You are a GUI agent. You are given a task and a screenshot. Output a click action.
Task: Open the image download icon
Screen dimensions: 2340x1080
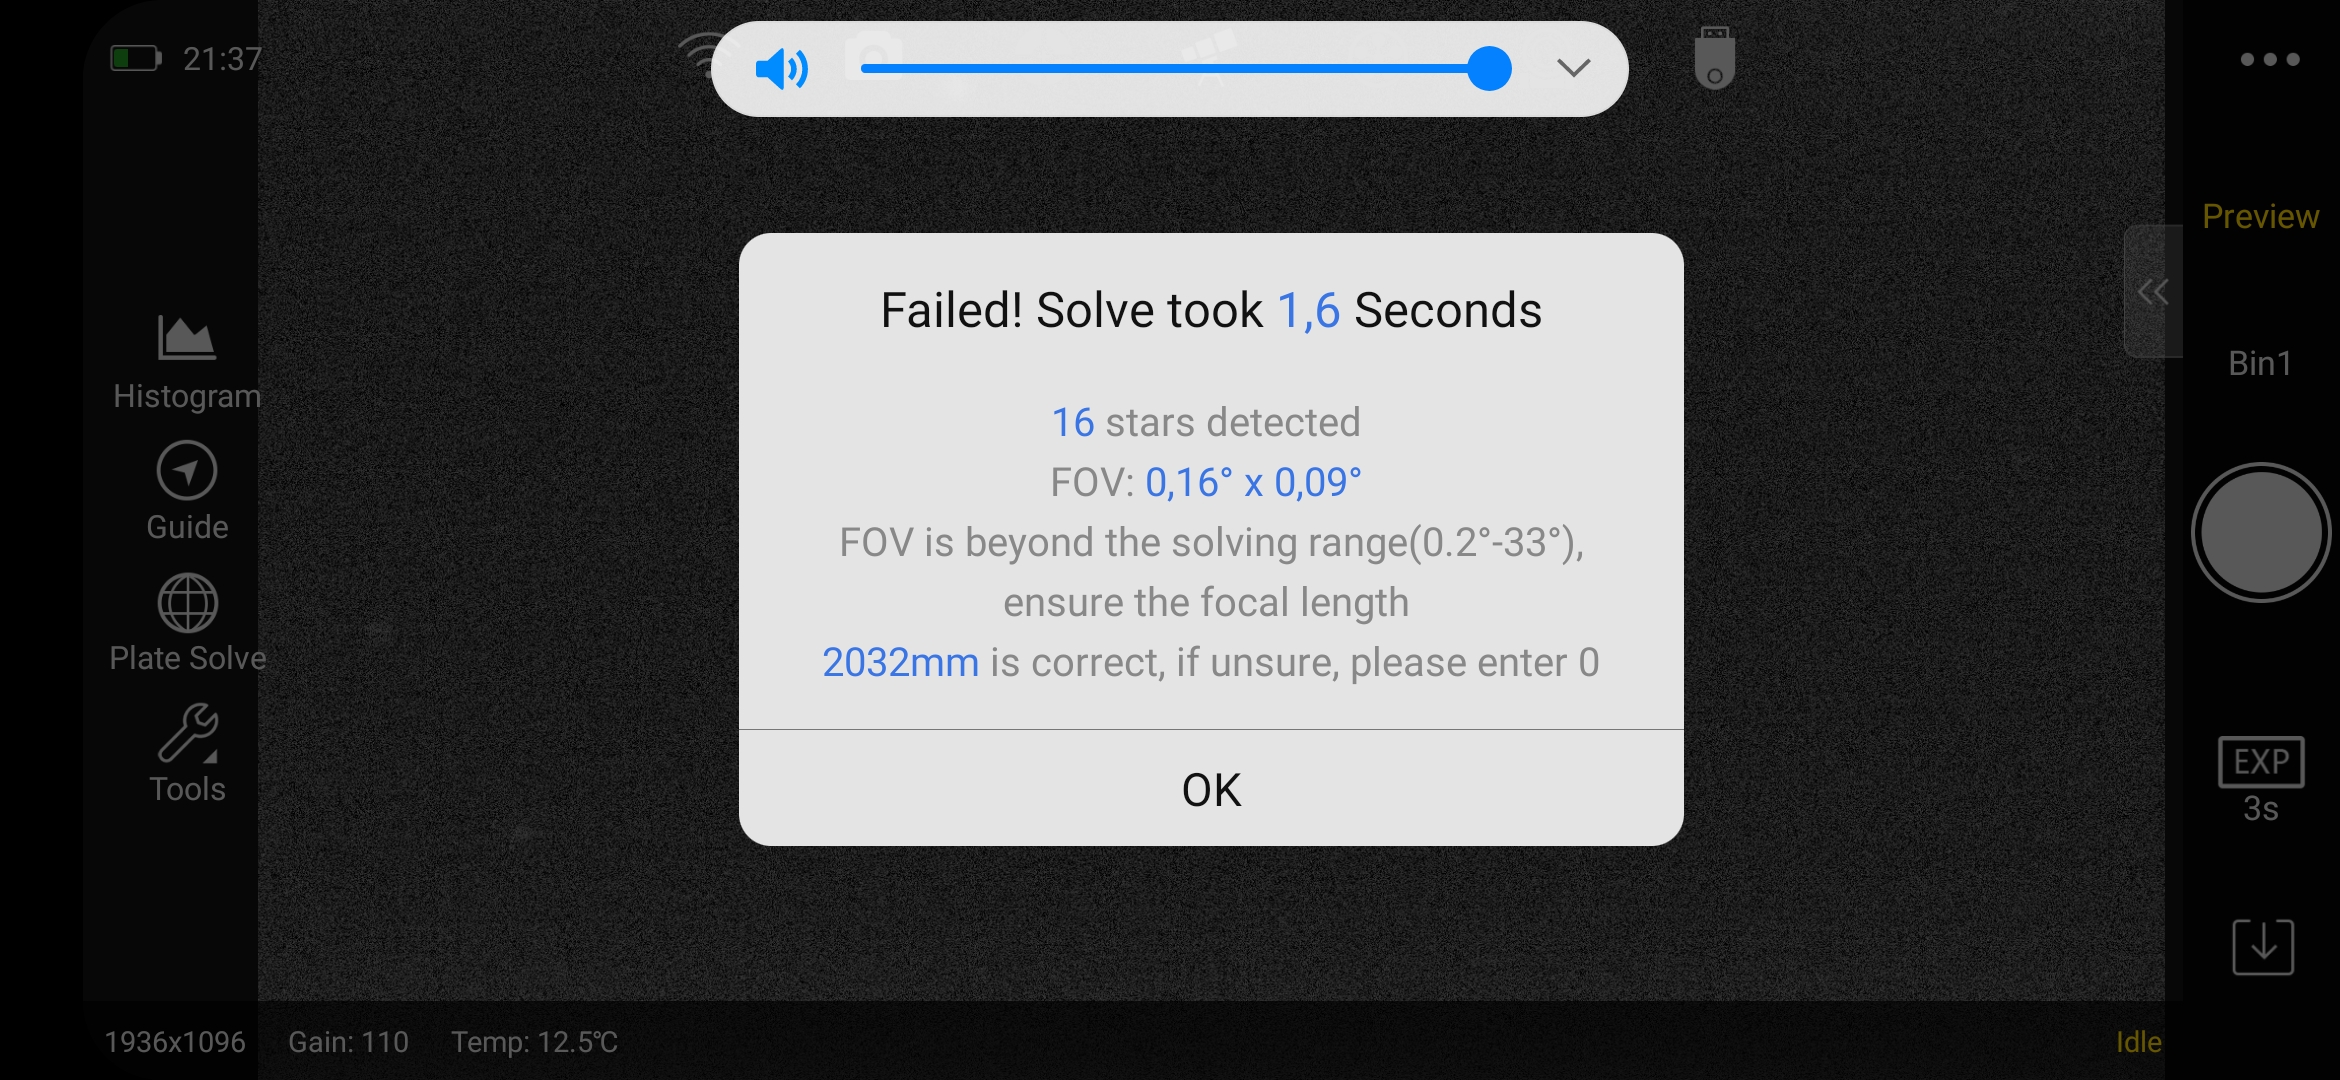tap(2262, 946)
